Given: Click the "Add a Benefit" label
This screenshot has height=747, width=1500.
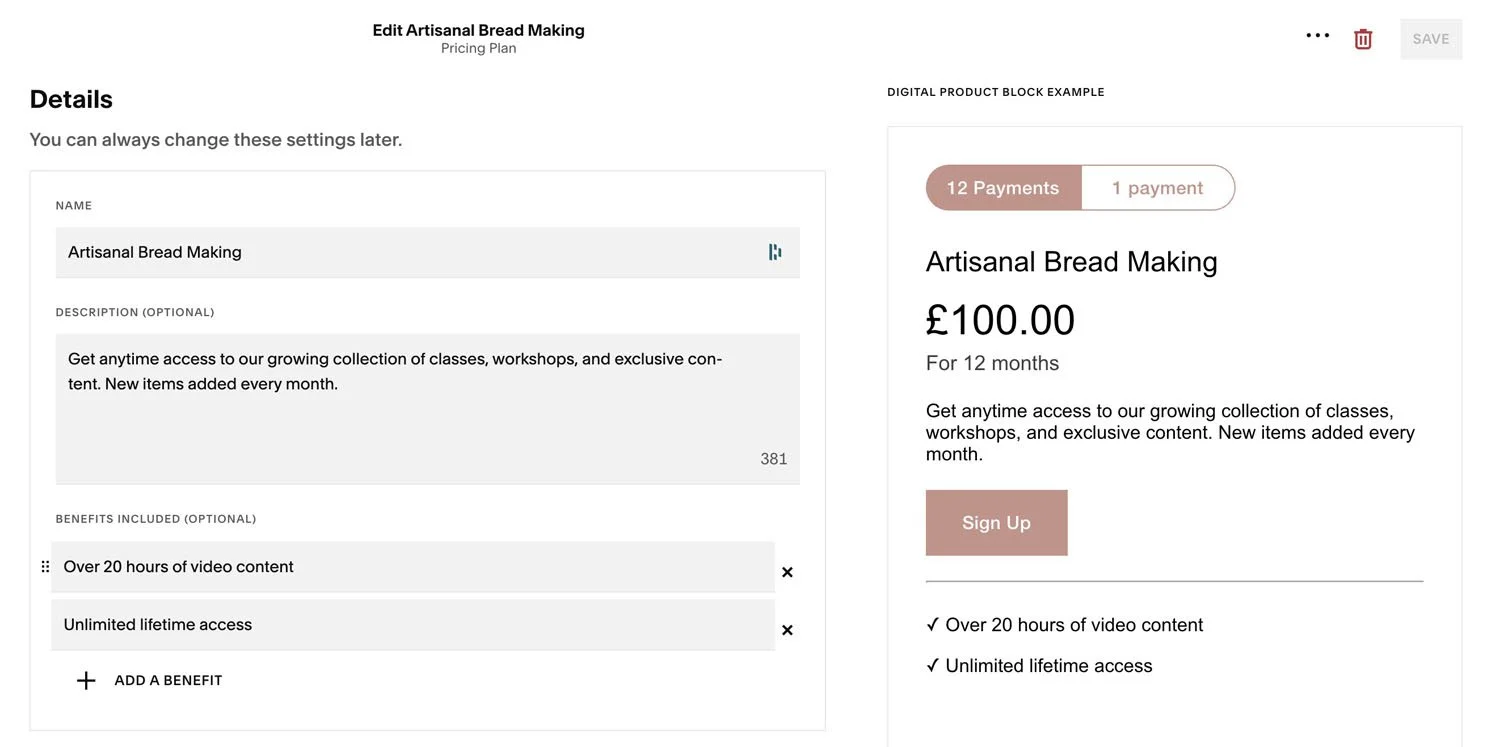Looking at the screenshot, I should [x=168, y=681].
